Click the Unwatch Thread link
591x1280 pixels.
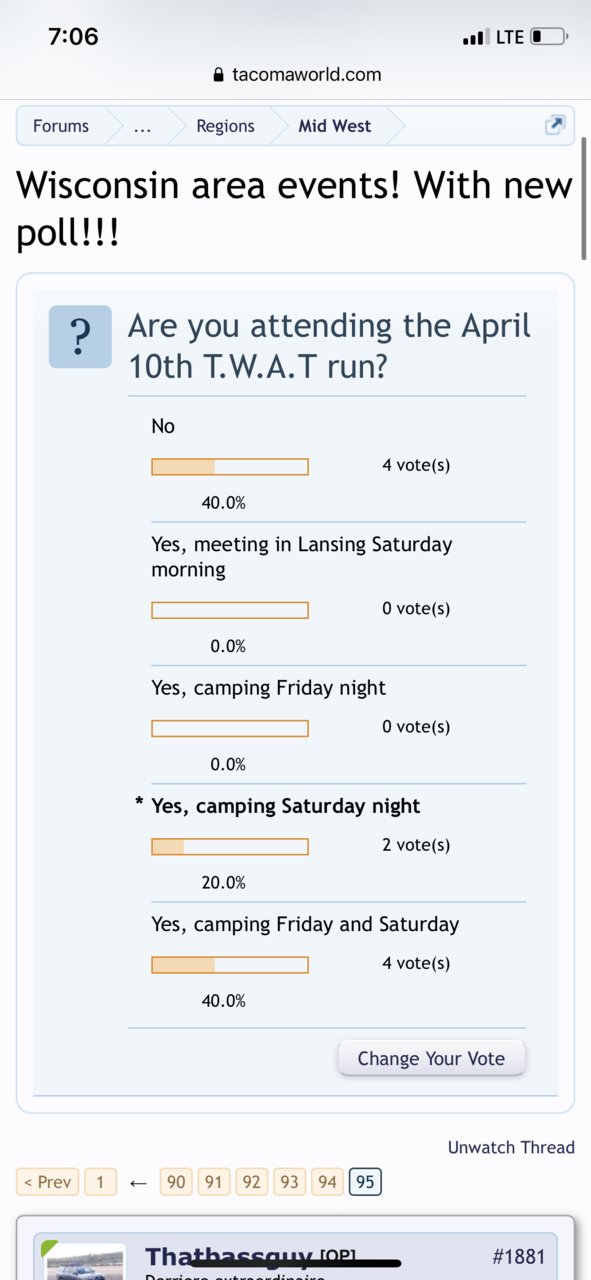point(511,1147)
